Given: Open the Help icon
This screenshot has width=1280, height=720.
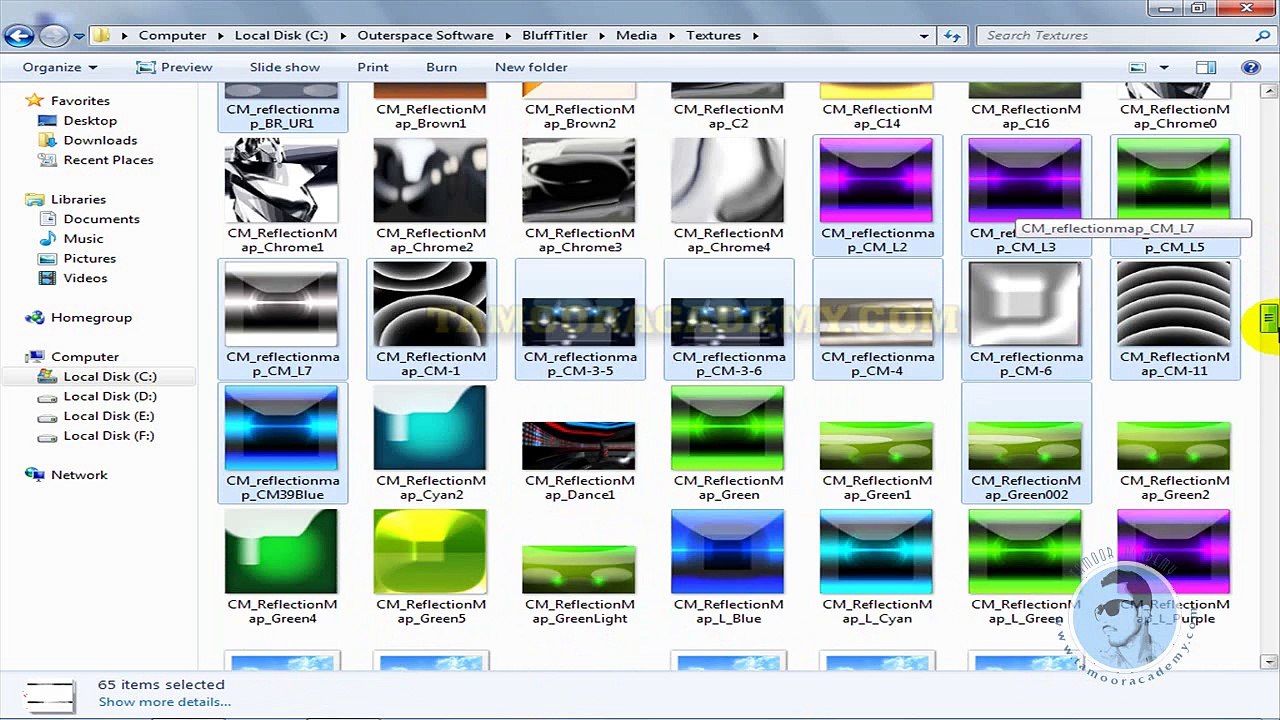Looking at the screenshot, I should (x=1250, y=67).
